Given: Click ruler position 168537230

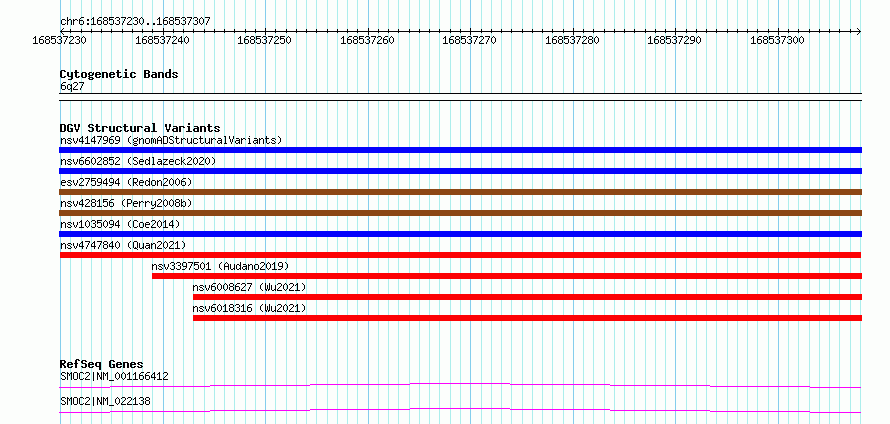Looking at the screenshot, I should (60, 40).
